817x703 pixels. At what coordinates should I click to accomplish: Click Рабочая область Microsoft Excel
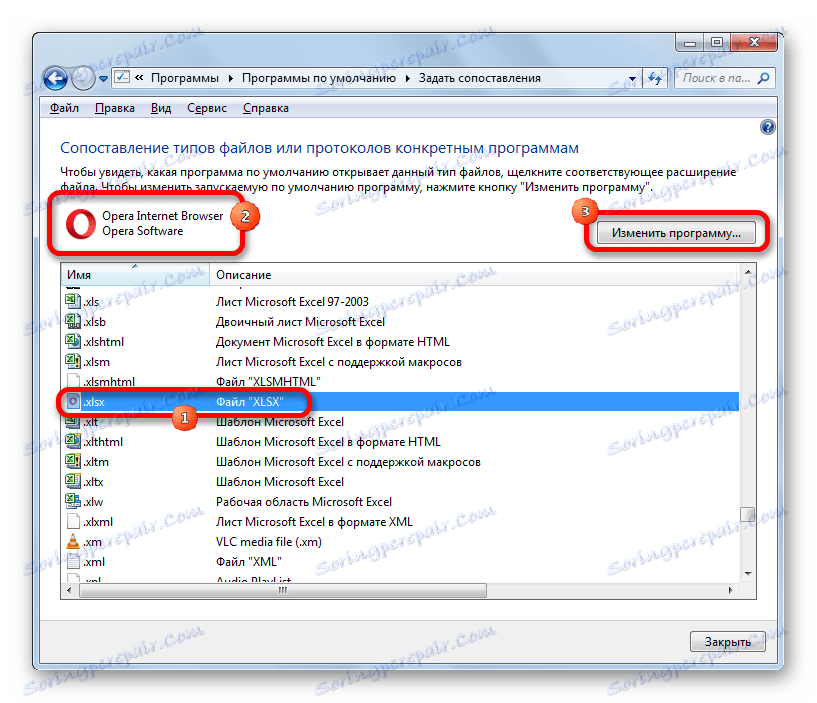pos(304,502)
